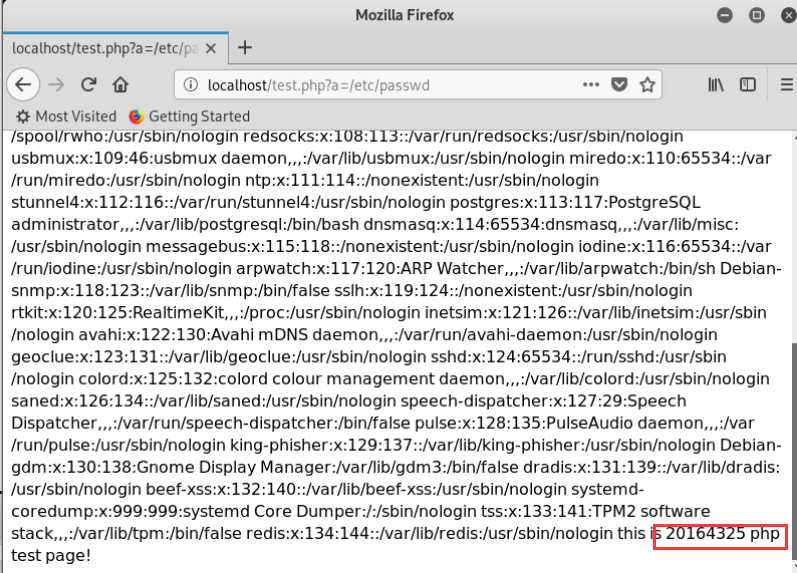Screen dimensions: 797x573
Task: Close the localhost/test.php tab
Action: coord(211,48)
